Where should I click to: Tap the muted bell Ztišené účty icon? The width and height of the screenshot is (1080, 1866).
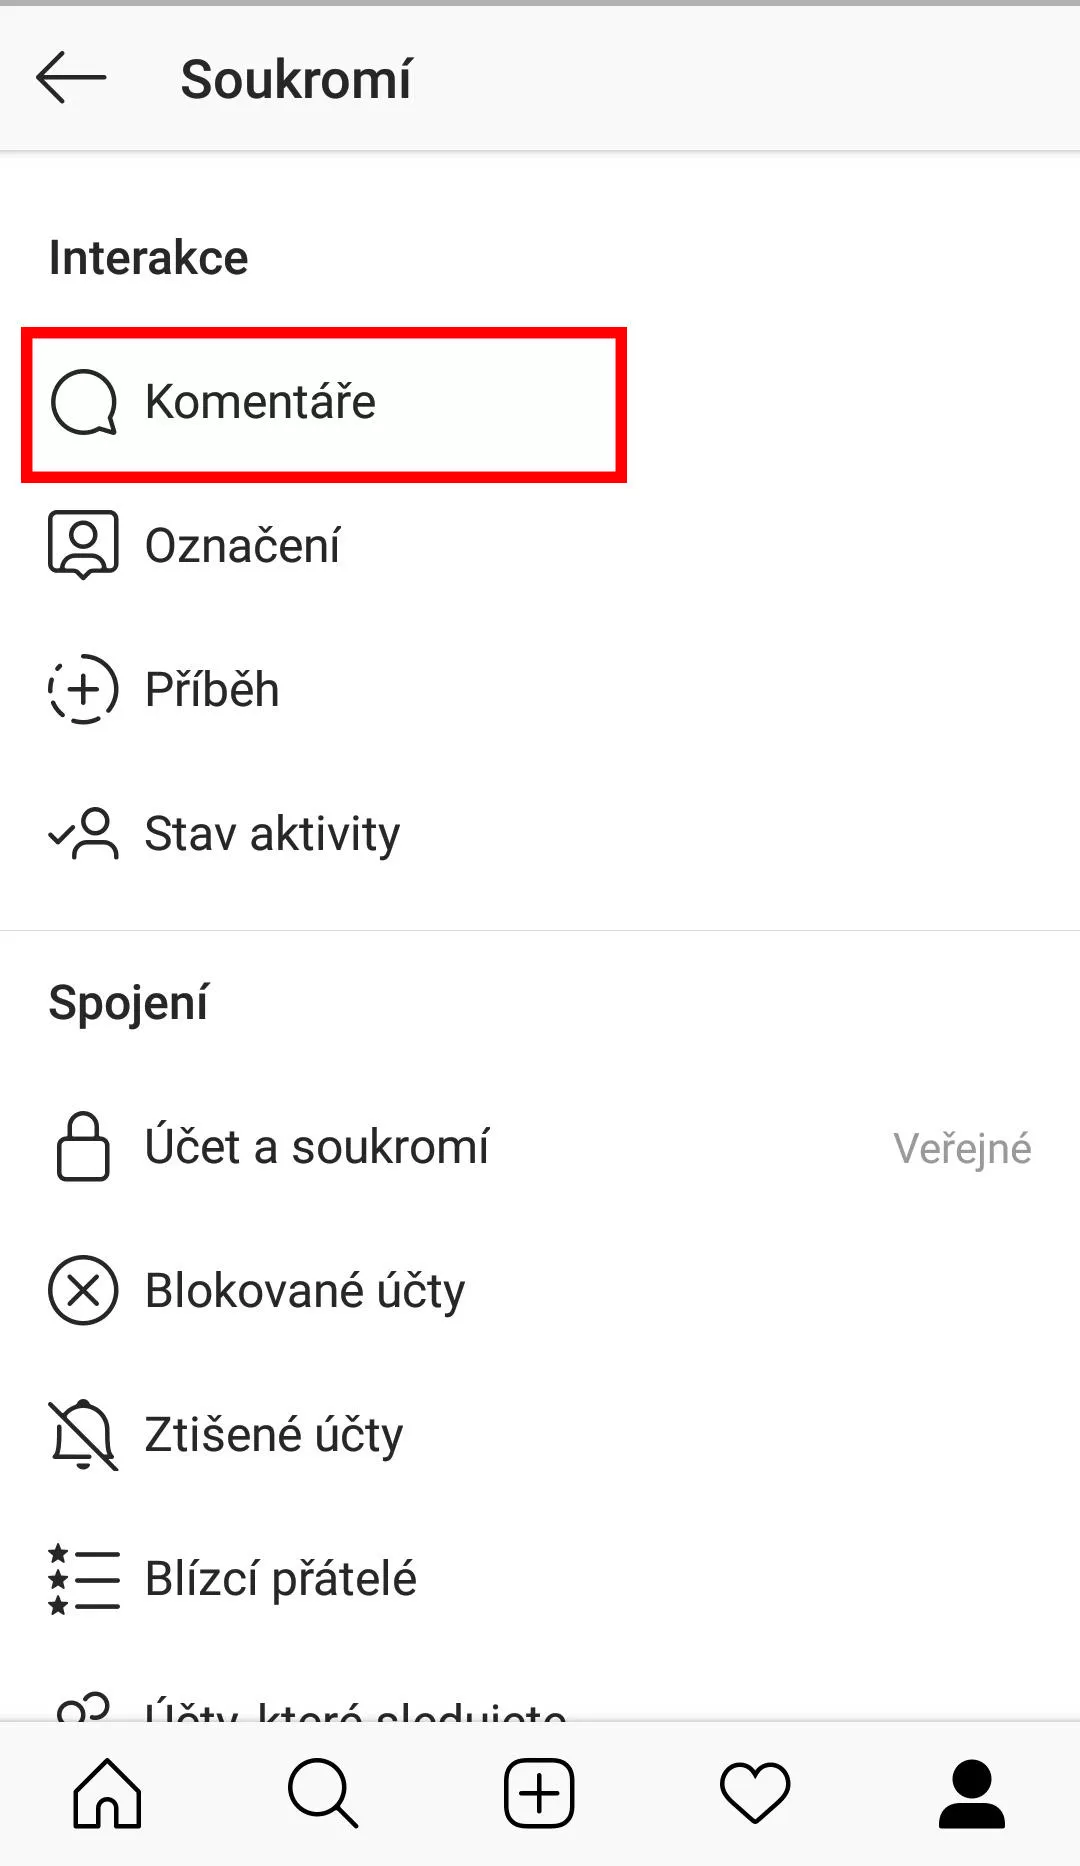(x=83, y=1434)
